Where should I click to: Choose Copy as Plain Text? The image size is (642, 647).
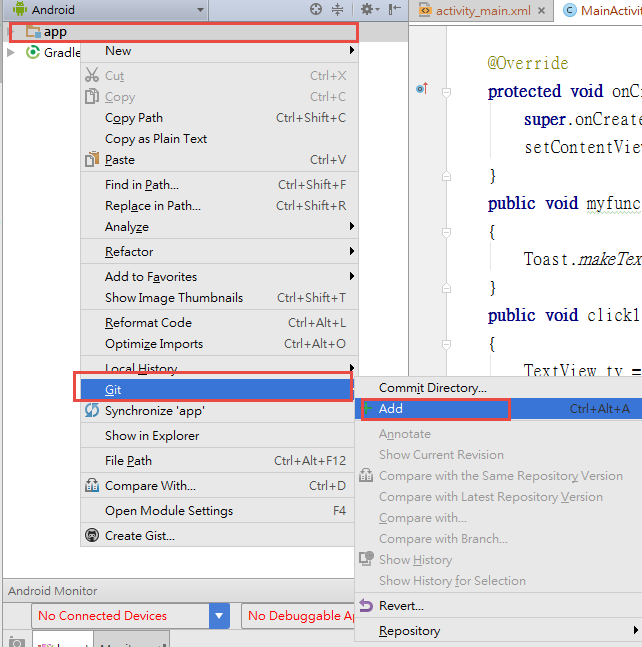tap(219, 139)
